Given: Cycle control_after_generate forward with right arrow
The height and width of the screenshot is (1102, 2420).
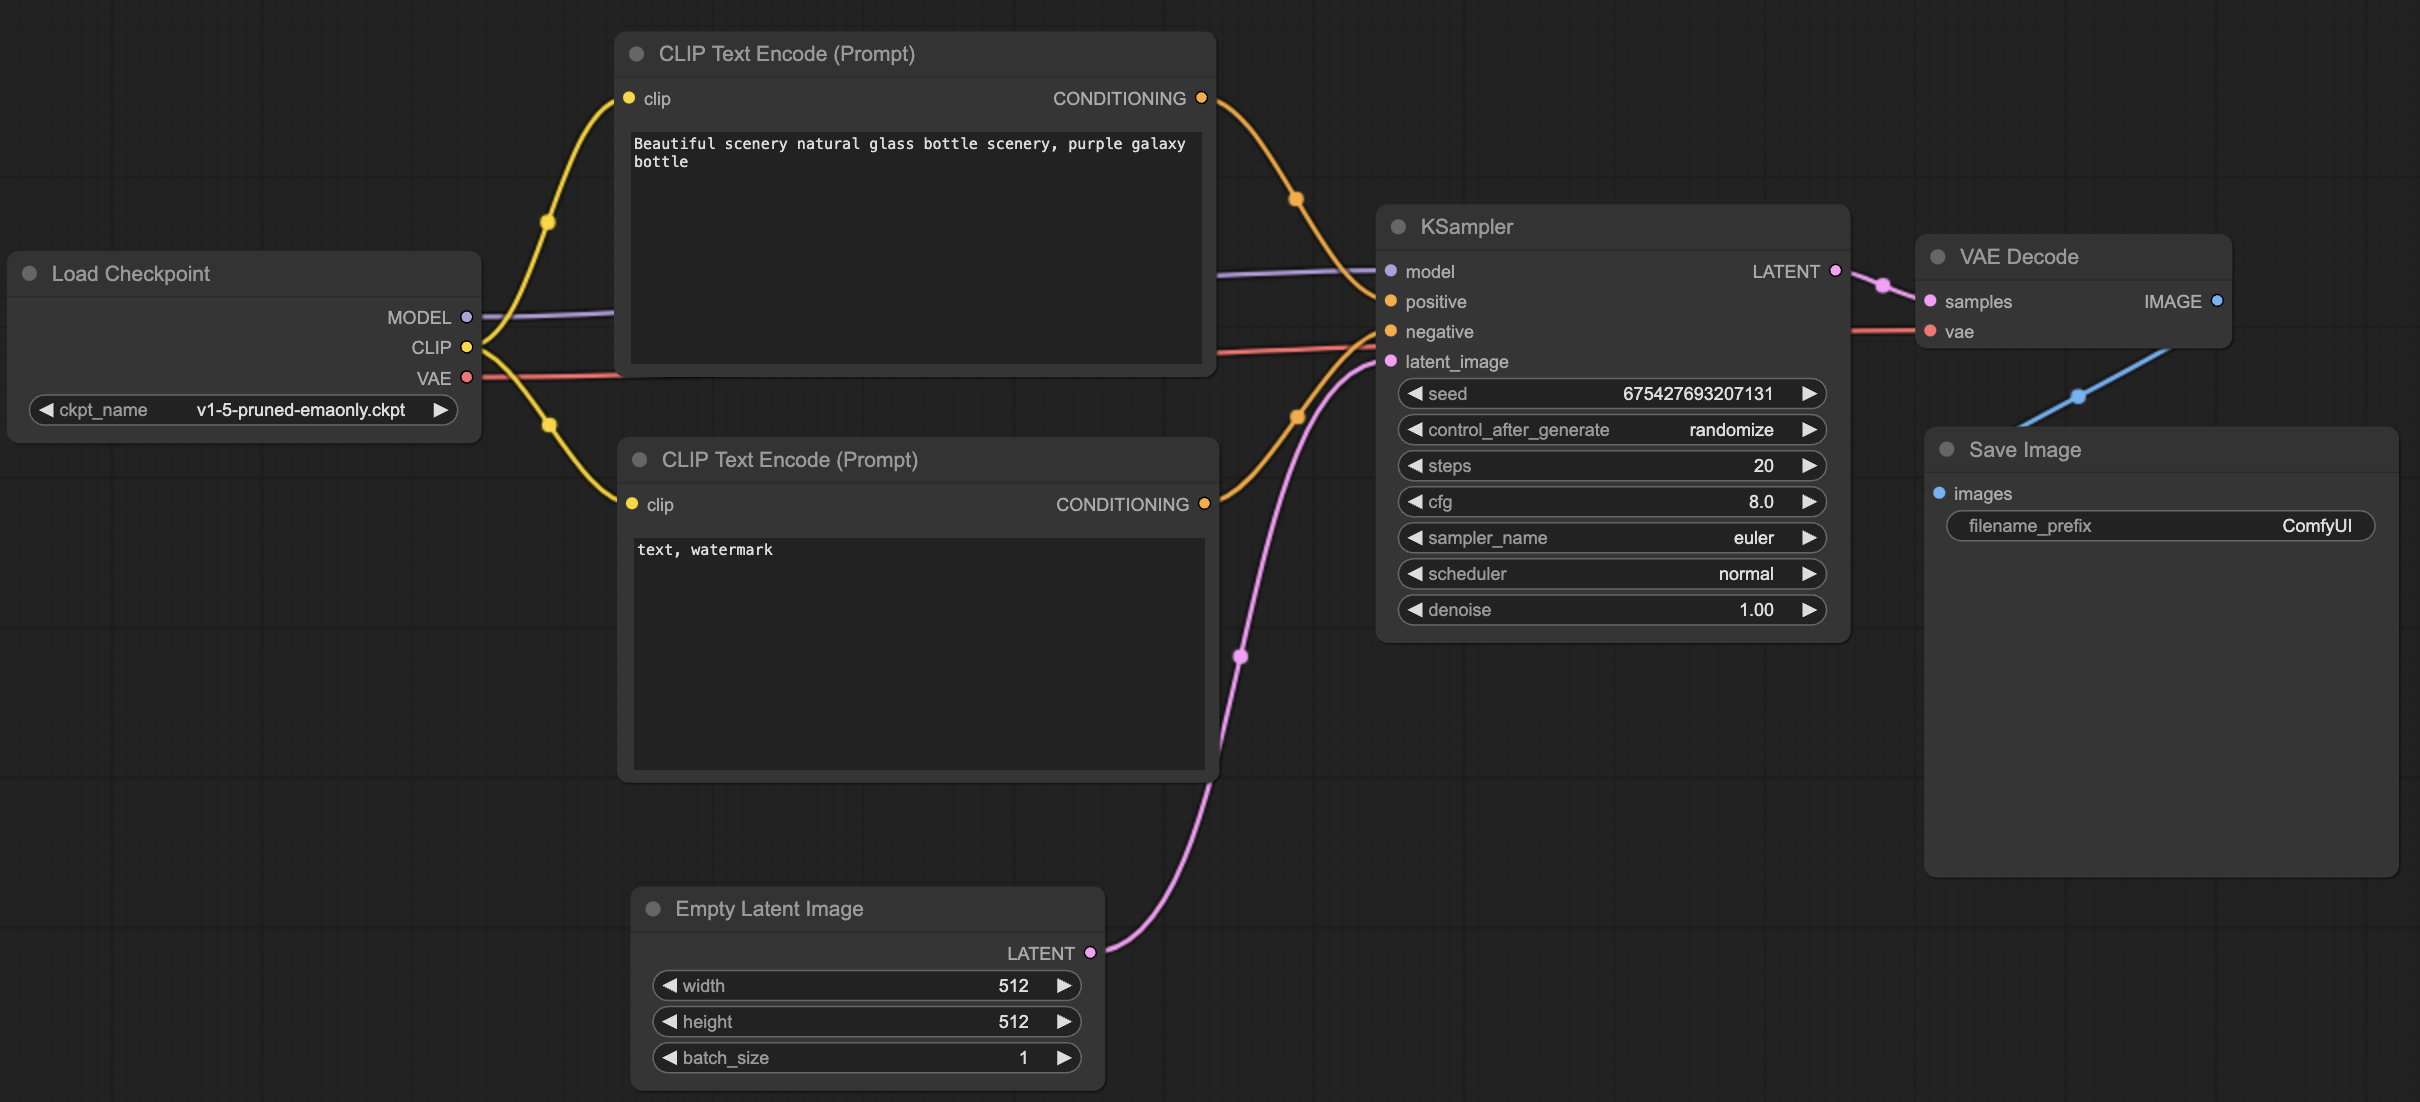Looking at the screenshot, I should pyautogui.click(x=1809, y=430).
